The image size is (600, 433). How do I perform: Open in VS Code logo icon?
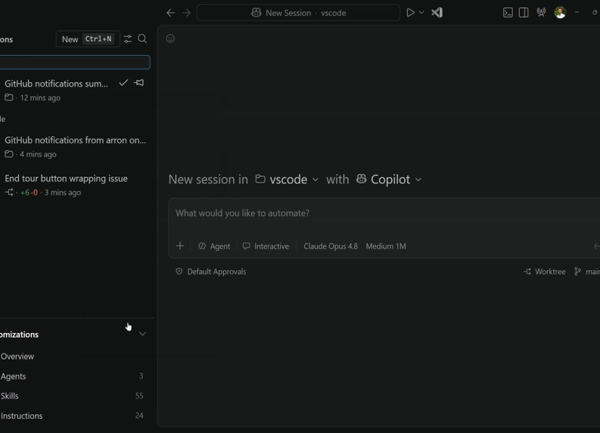[437, 13]
